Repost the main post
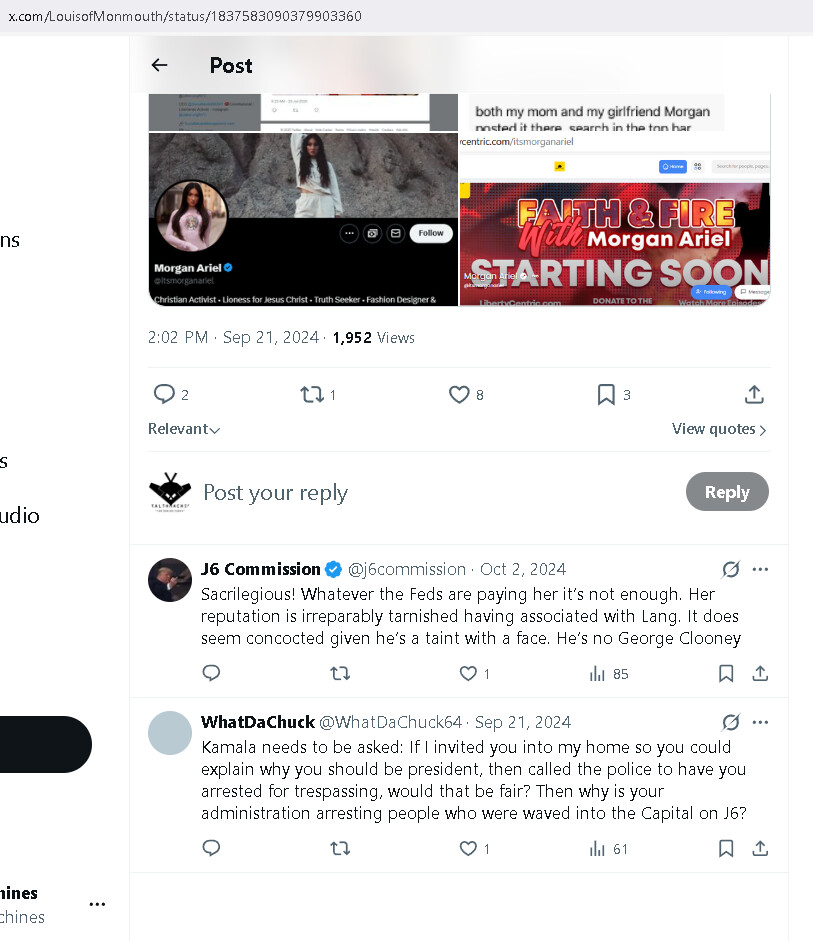813x941 pixels. tap(312, 395)
